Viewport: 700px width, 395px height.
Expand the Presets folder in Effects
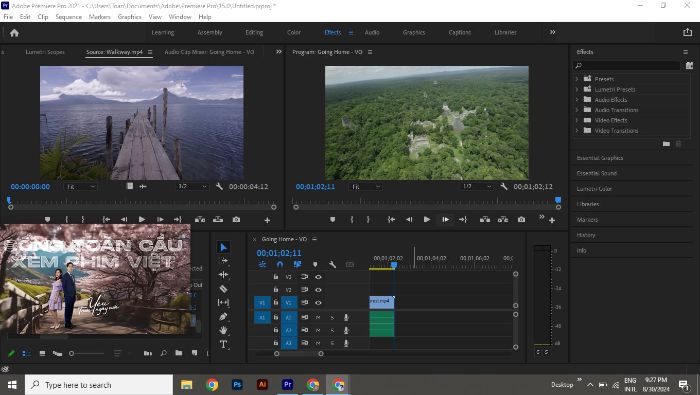pyautogui.click(x=577, y=79)
